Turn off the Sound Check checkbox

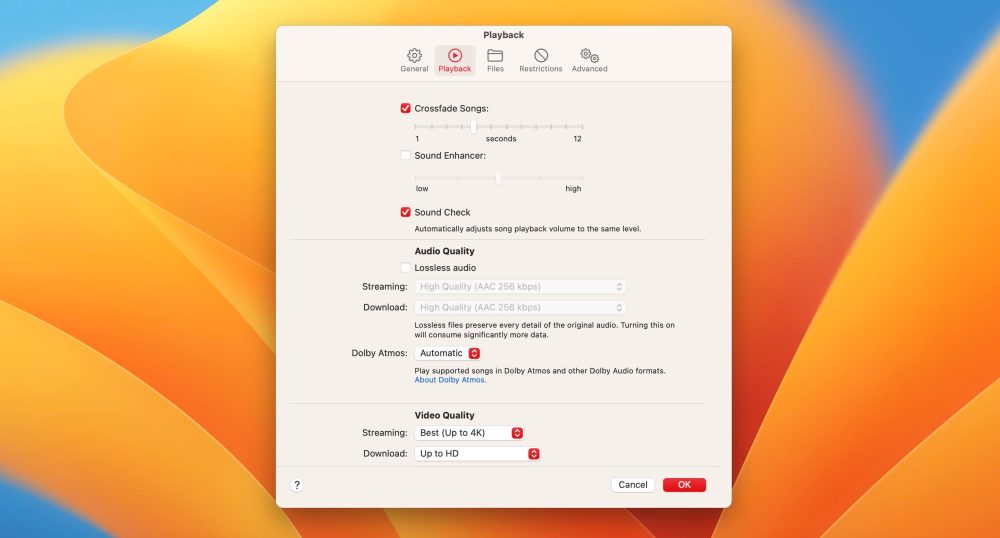(406, 212)
